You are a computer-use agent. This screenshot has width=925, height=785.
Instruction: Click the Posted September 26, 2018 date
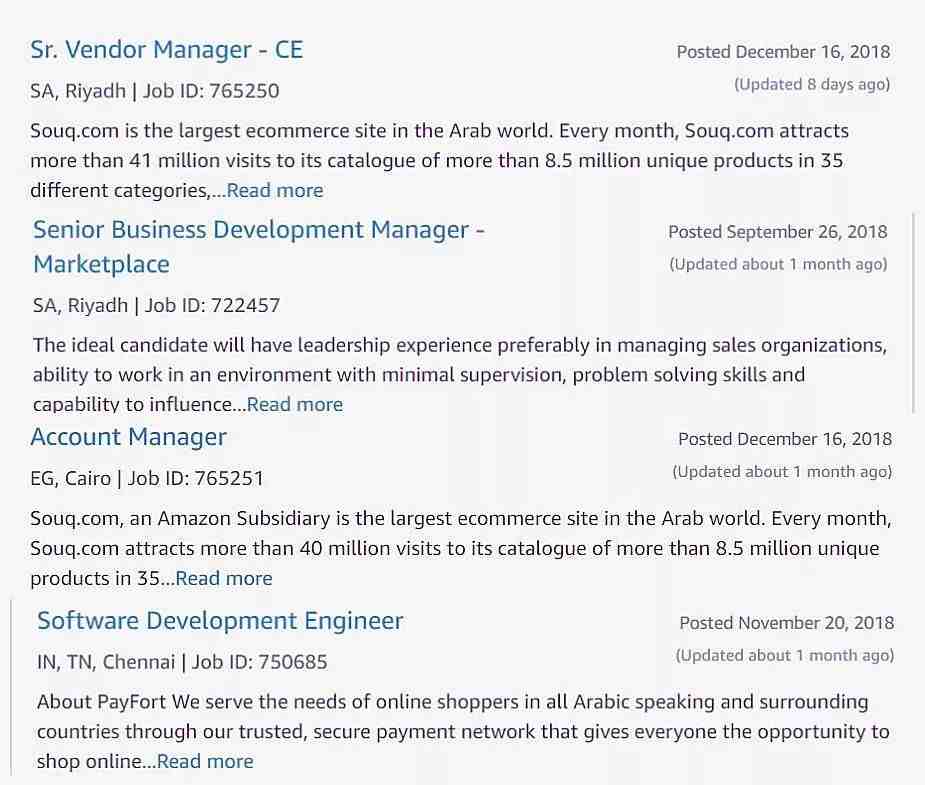tap(778, 232)
